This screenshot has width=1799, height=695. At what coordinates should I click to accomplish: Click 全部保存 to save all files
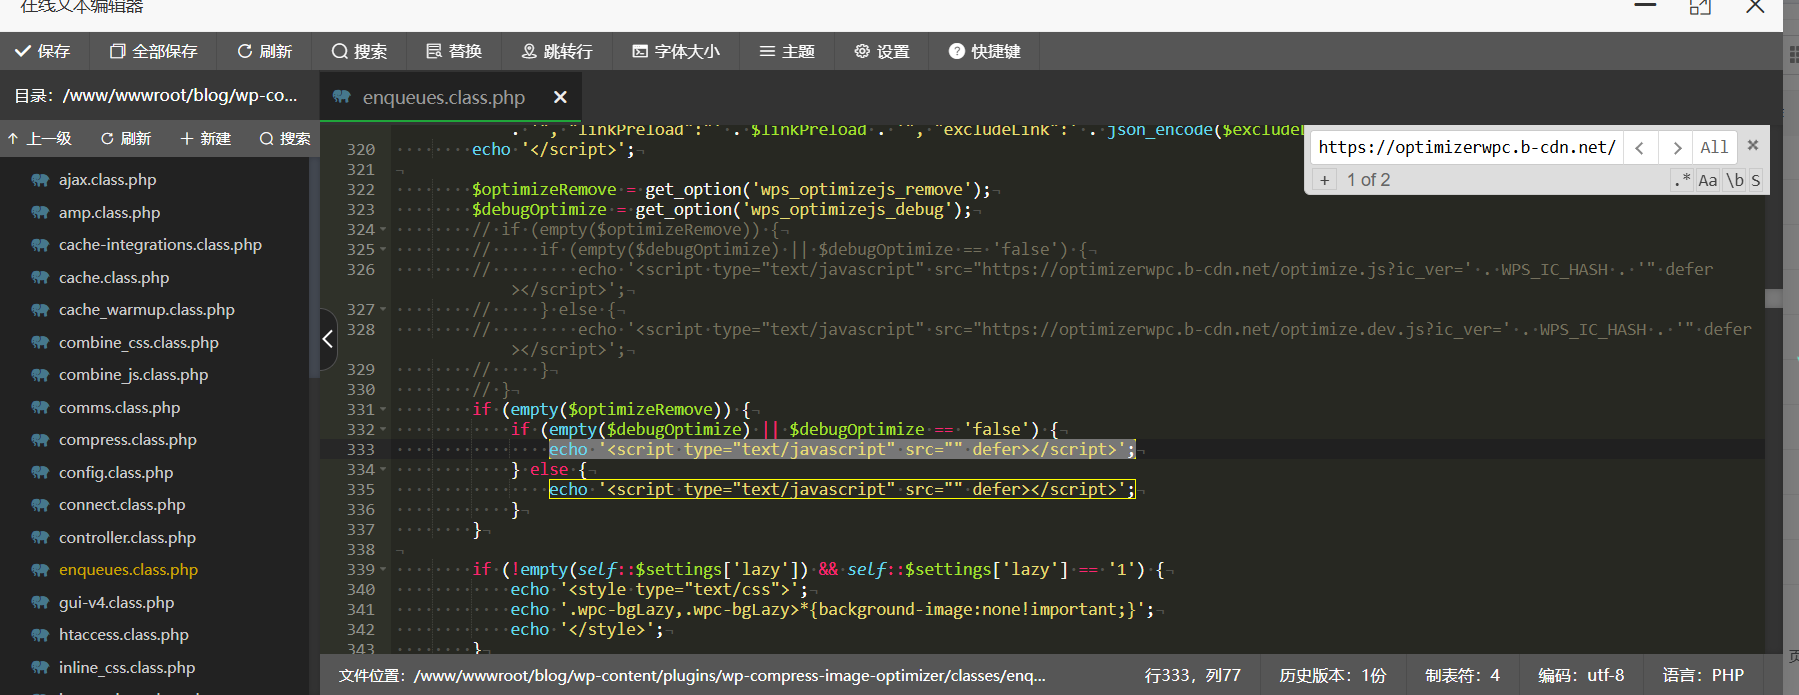[x=154, y=51]
